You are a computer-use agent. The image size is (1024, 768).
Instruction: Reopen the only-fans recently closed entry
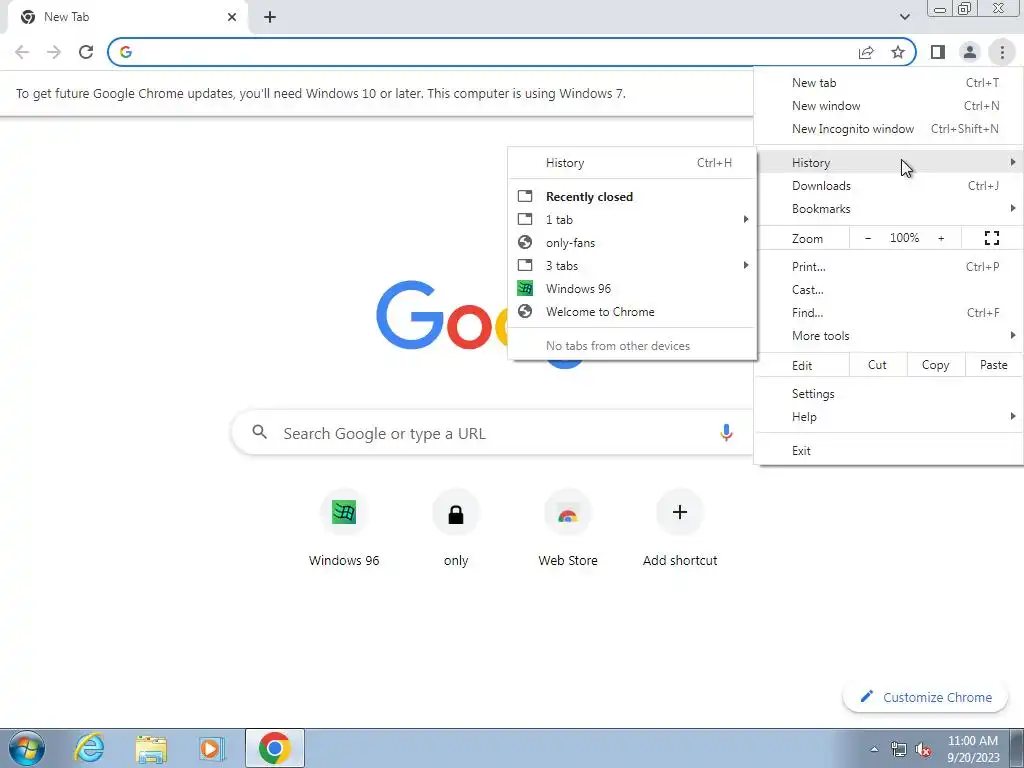coord(632,243)
